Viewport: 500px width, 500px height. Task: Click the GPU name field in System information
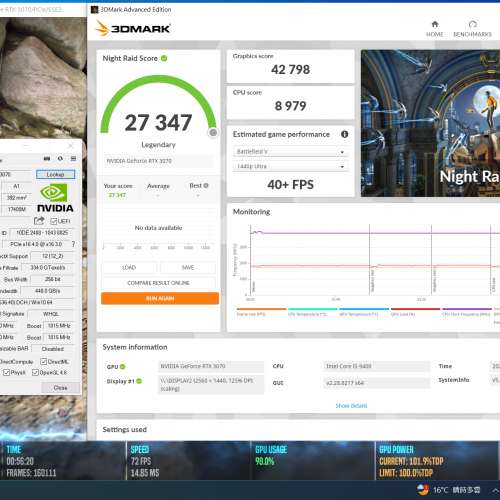(211, 366)
